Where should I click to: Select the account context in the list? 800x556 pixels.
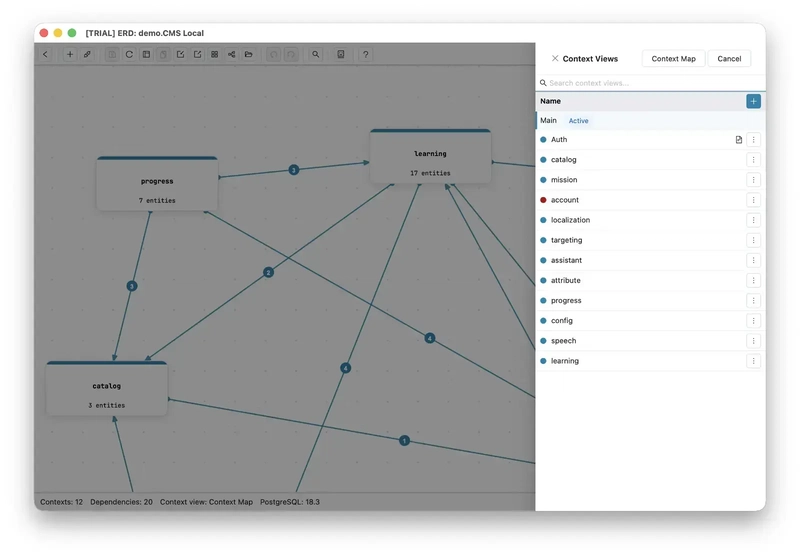[651, 200]
